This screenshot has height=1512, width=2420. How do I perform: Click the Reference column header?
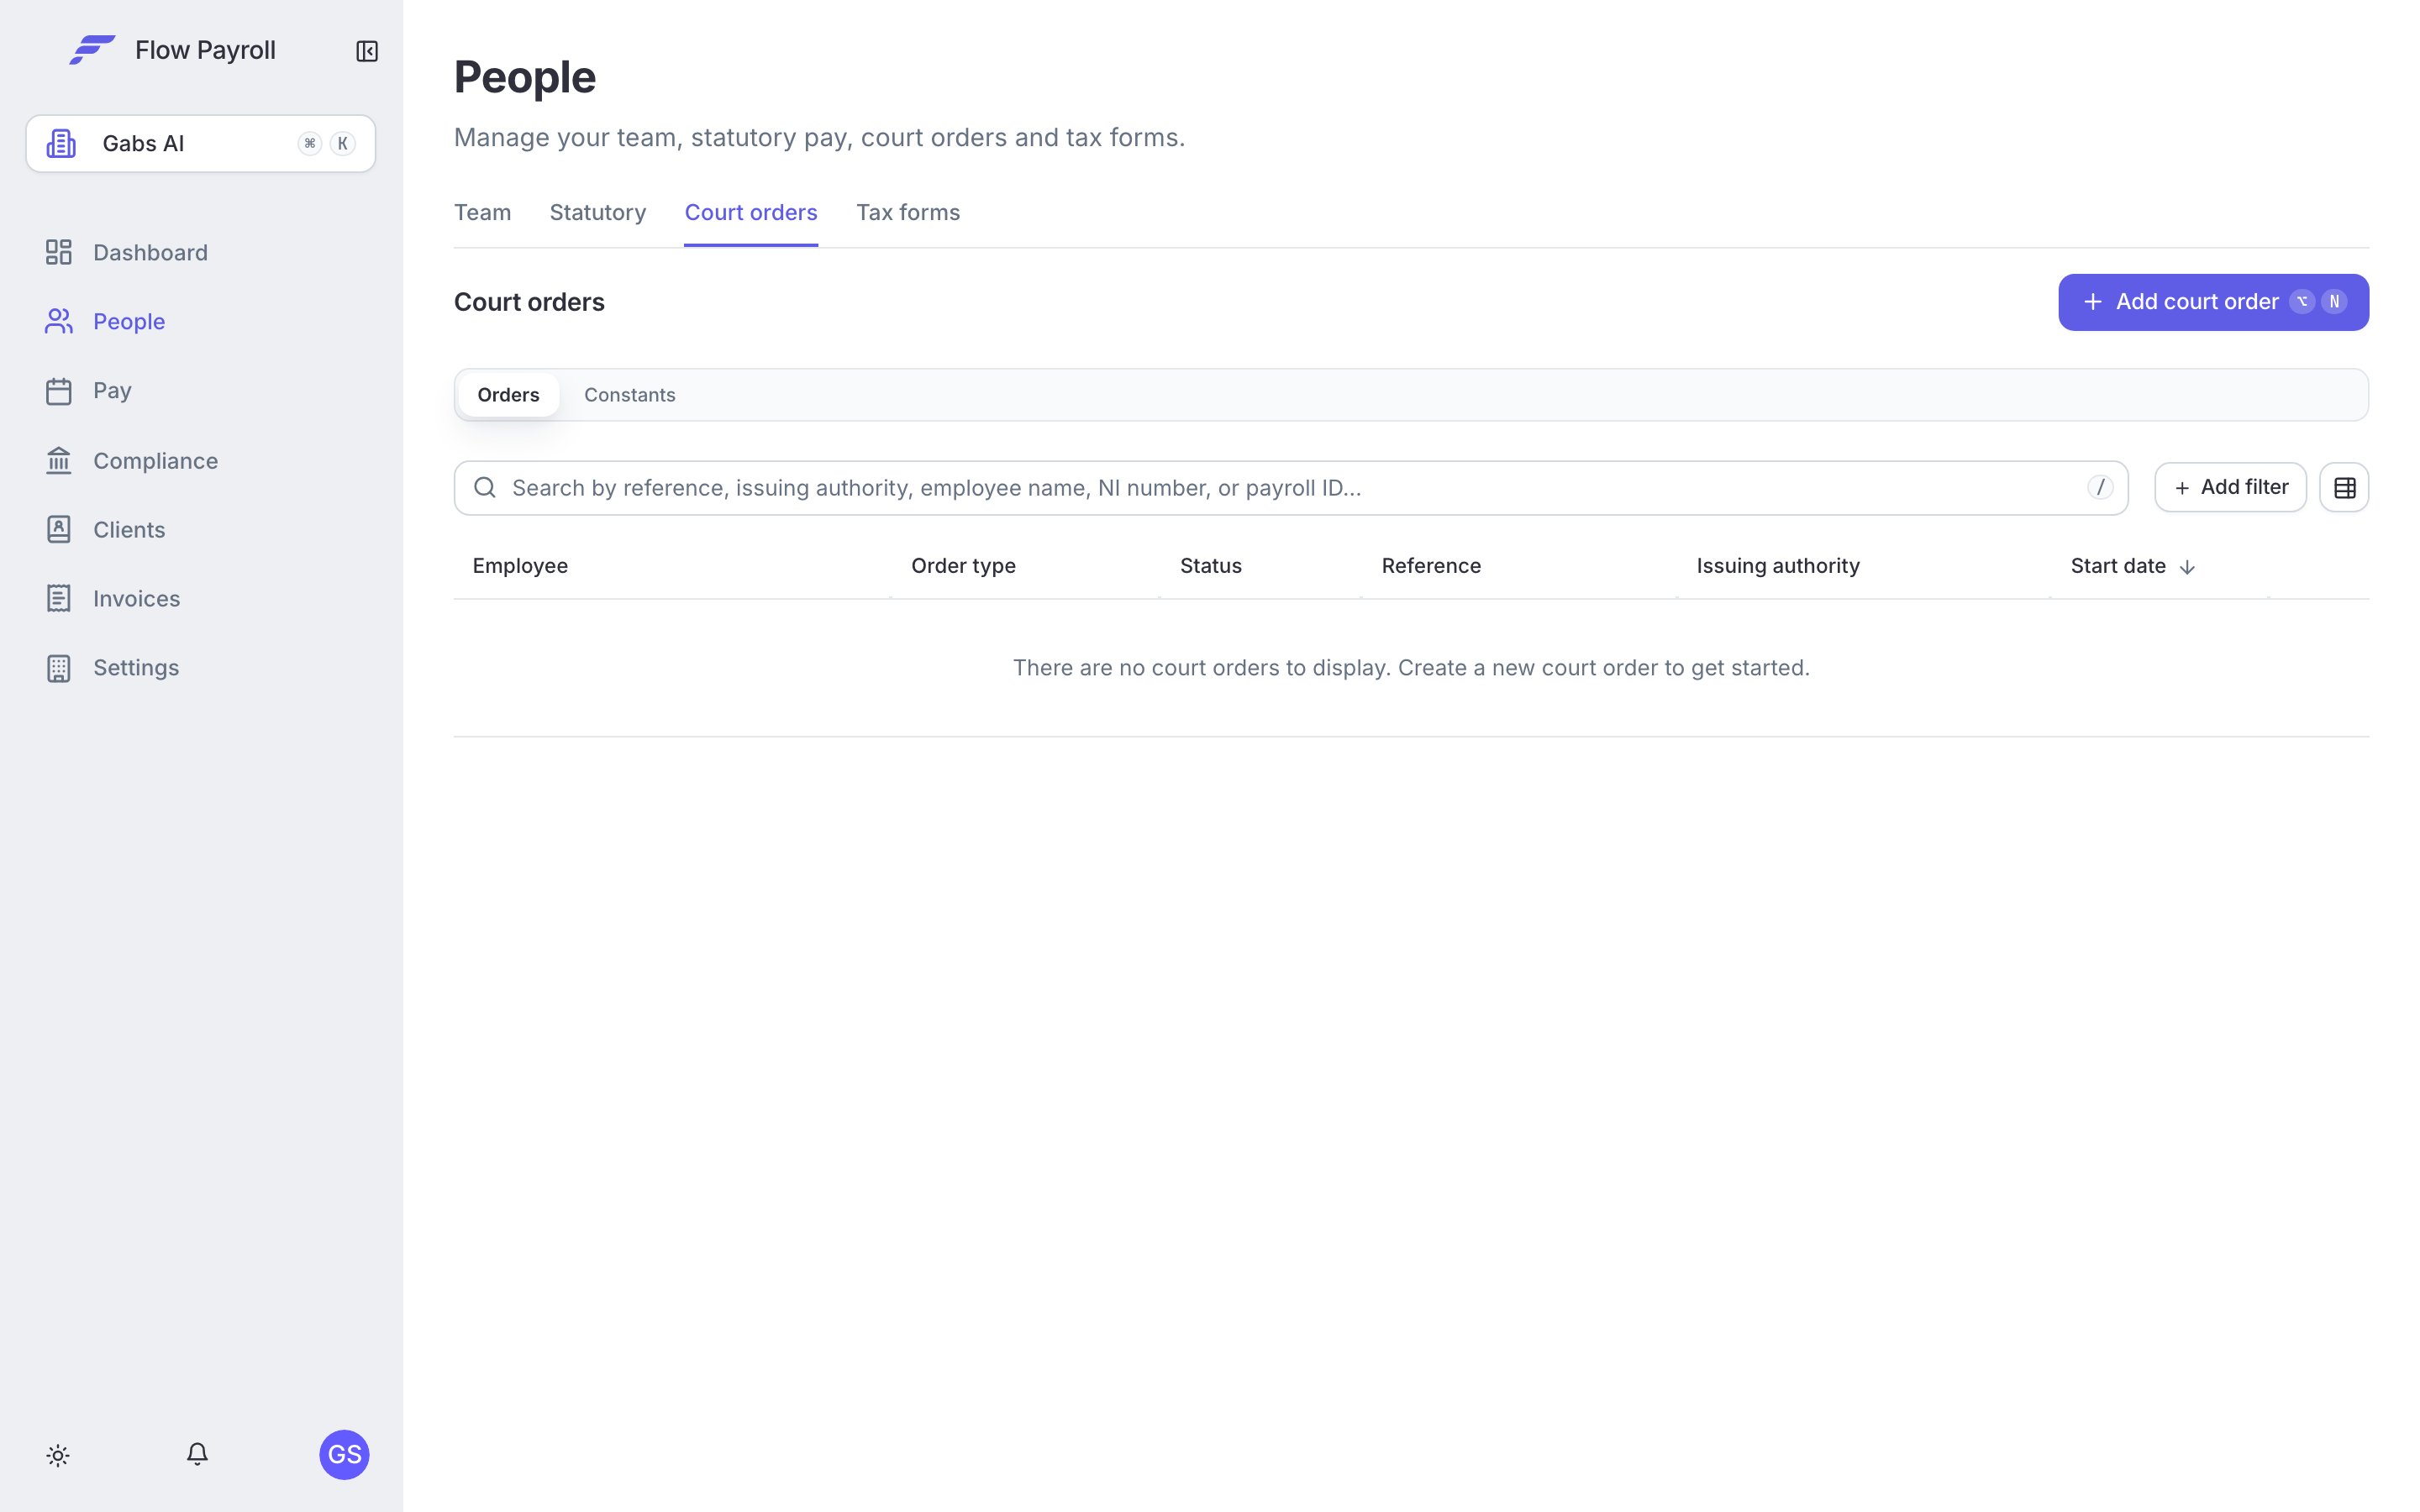coord(1431,566)
